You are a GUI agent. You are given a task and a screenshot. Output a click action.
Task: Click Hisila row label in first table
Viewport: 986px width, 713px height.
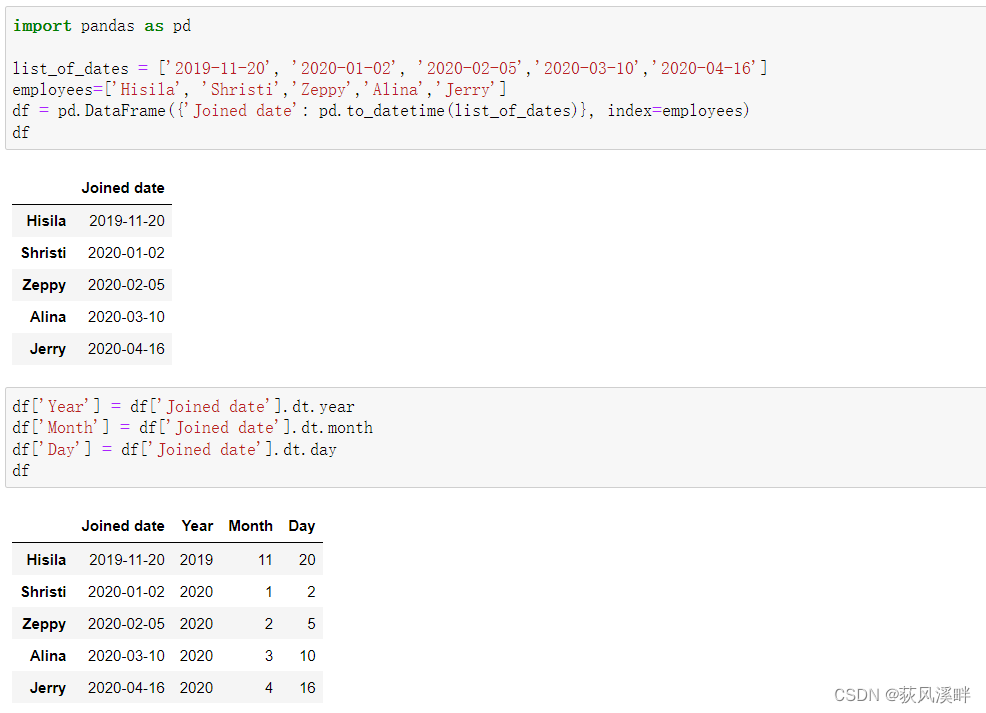(x=46, y=221)
